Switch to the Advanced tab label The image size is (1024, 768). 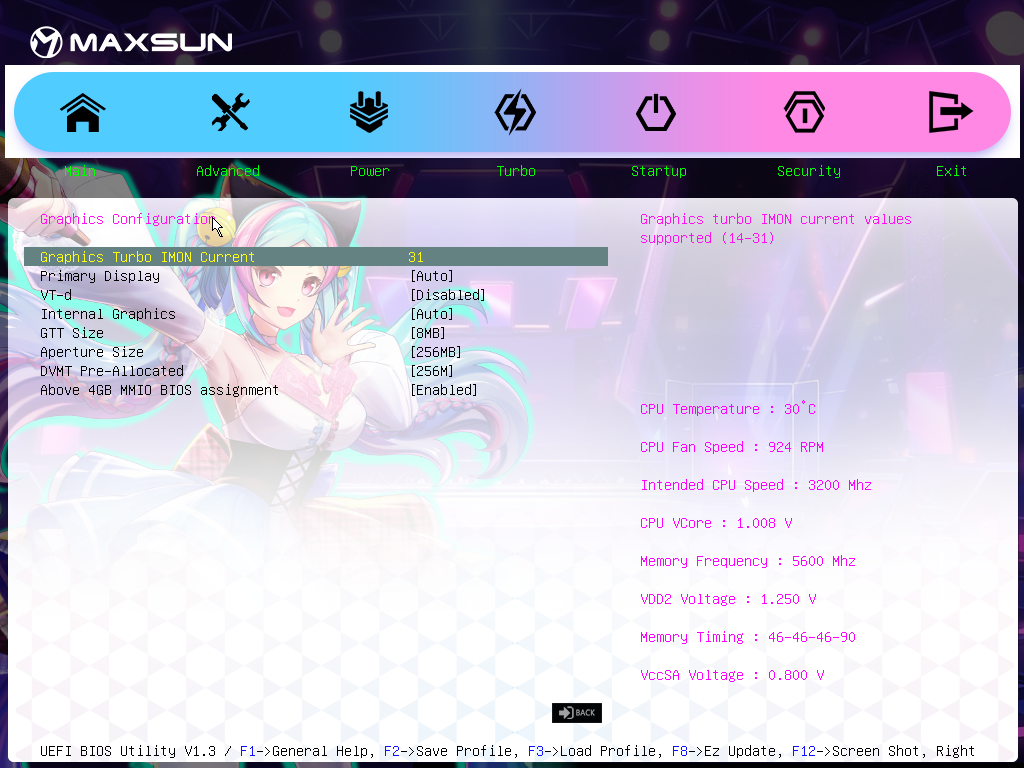228,171
